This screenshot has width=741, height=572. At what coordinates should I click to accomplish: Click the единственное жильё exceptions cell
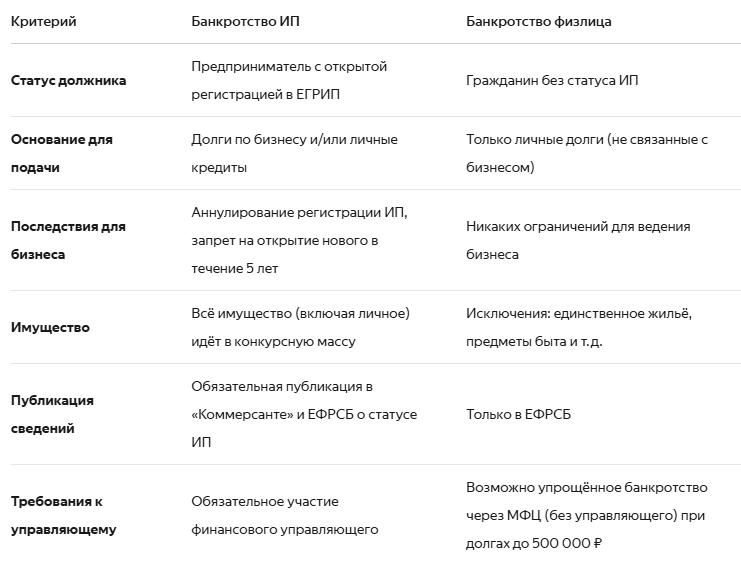(579, 327)
